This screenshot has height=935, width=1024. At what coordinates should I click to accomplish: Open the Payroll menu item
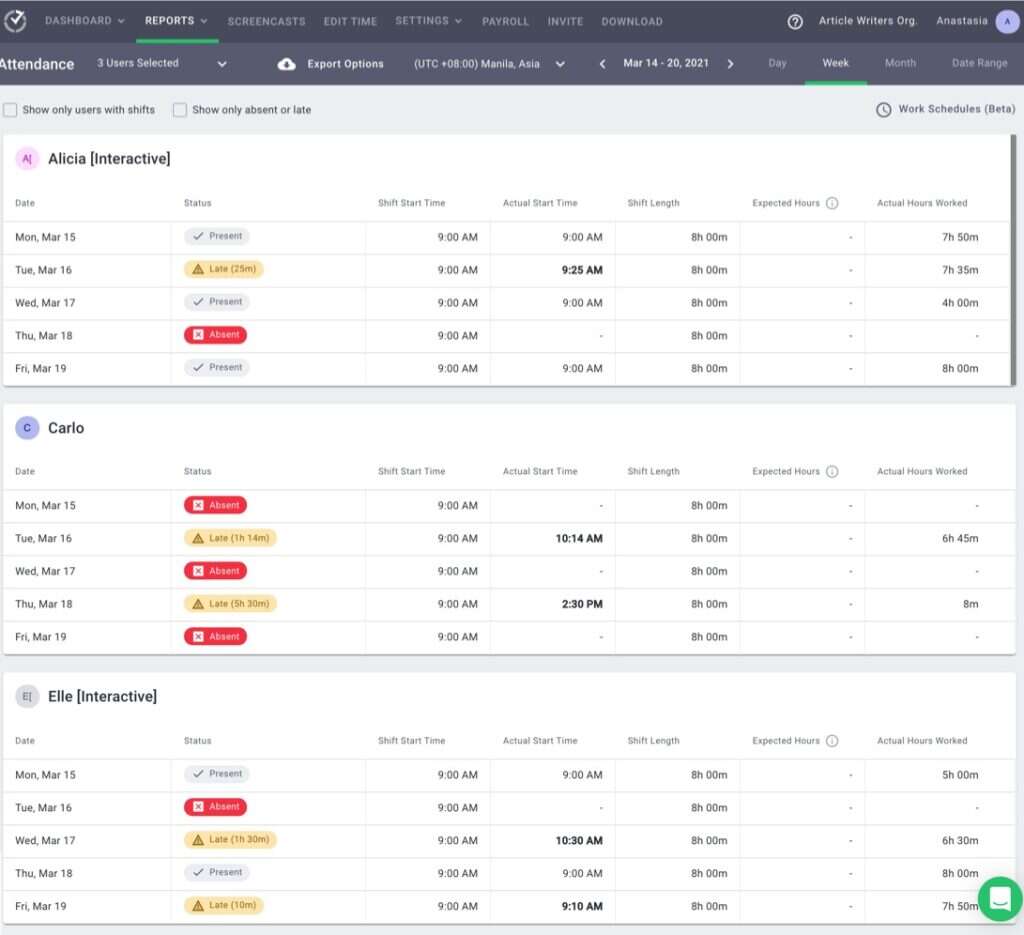click(505, 21)
